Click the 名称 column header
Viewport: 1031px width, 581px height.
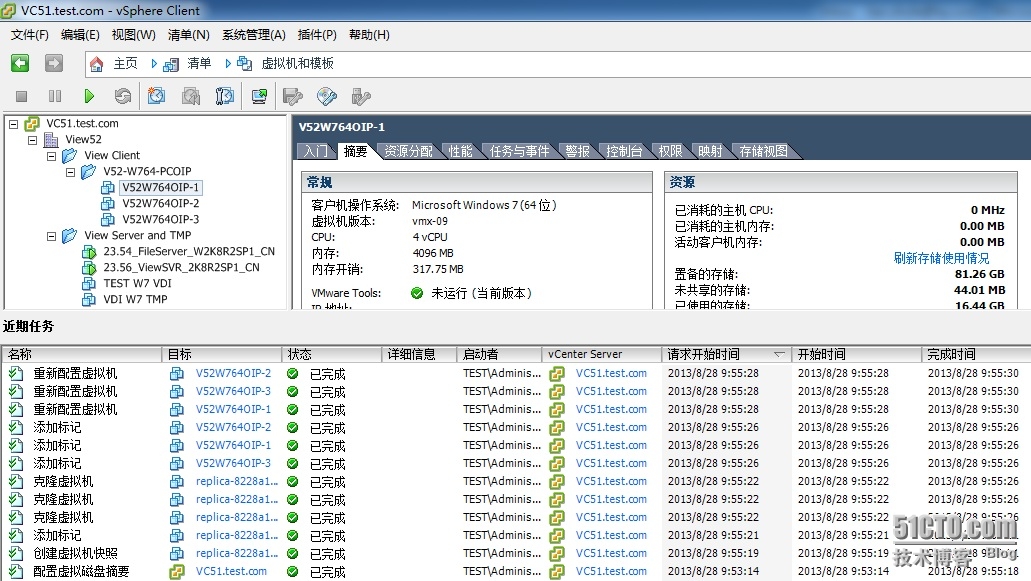tap(82, 354)
